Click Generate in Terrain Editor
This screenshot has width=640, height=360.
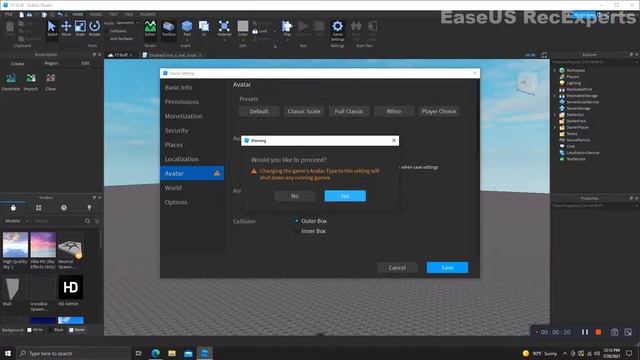pos(11,82)
